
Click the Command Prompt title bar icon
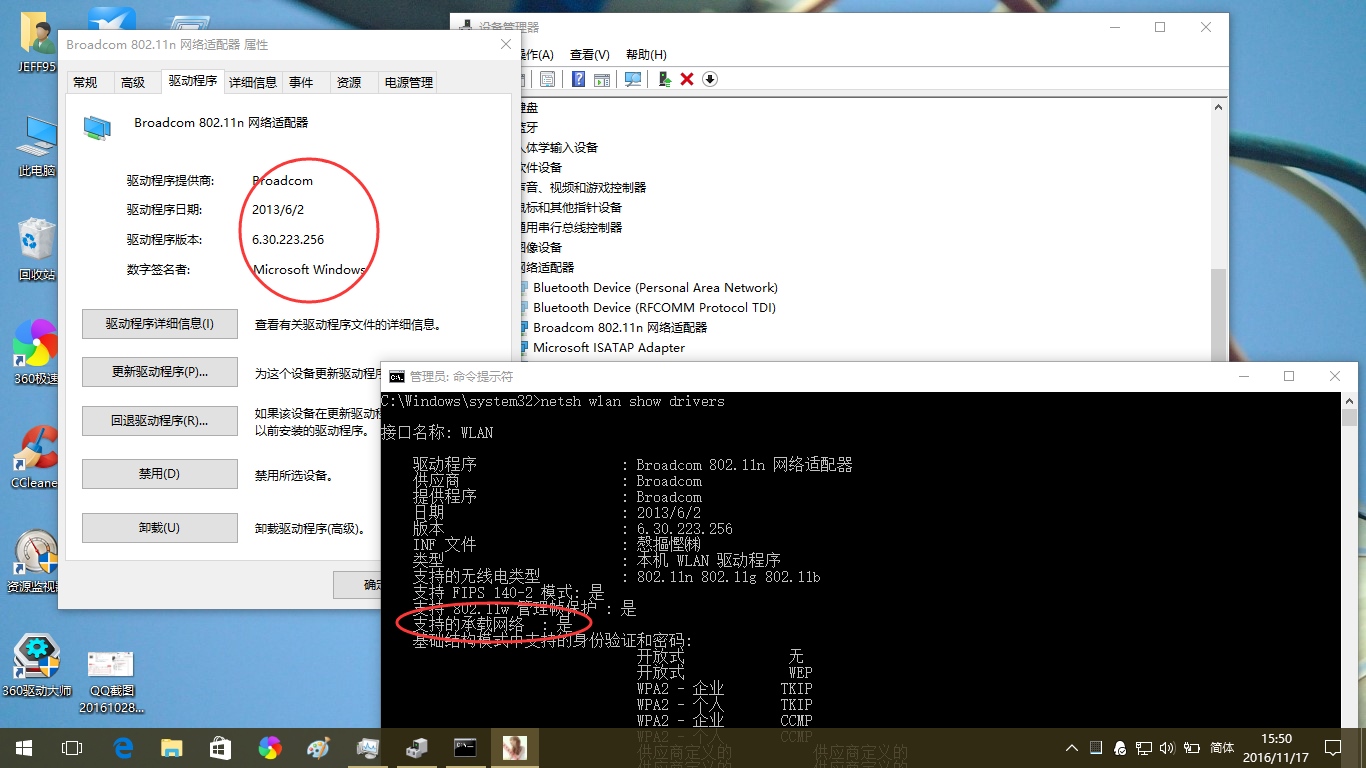pos(397,377)
